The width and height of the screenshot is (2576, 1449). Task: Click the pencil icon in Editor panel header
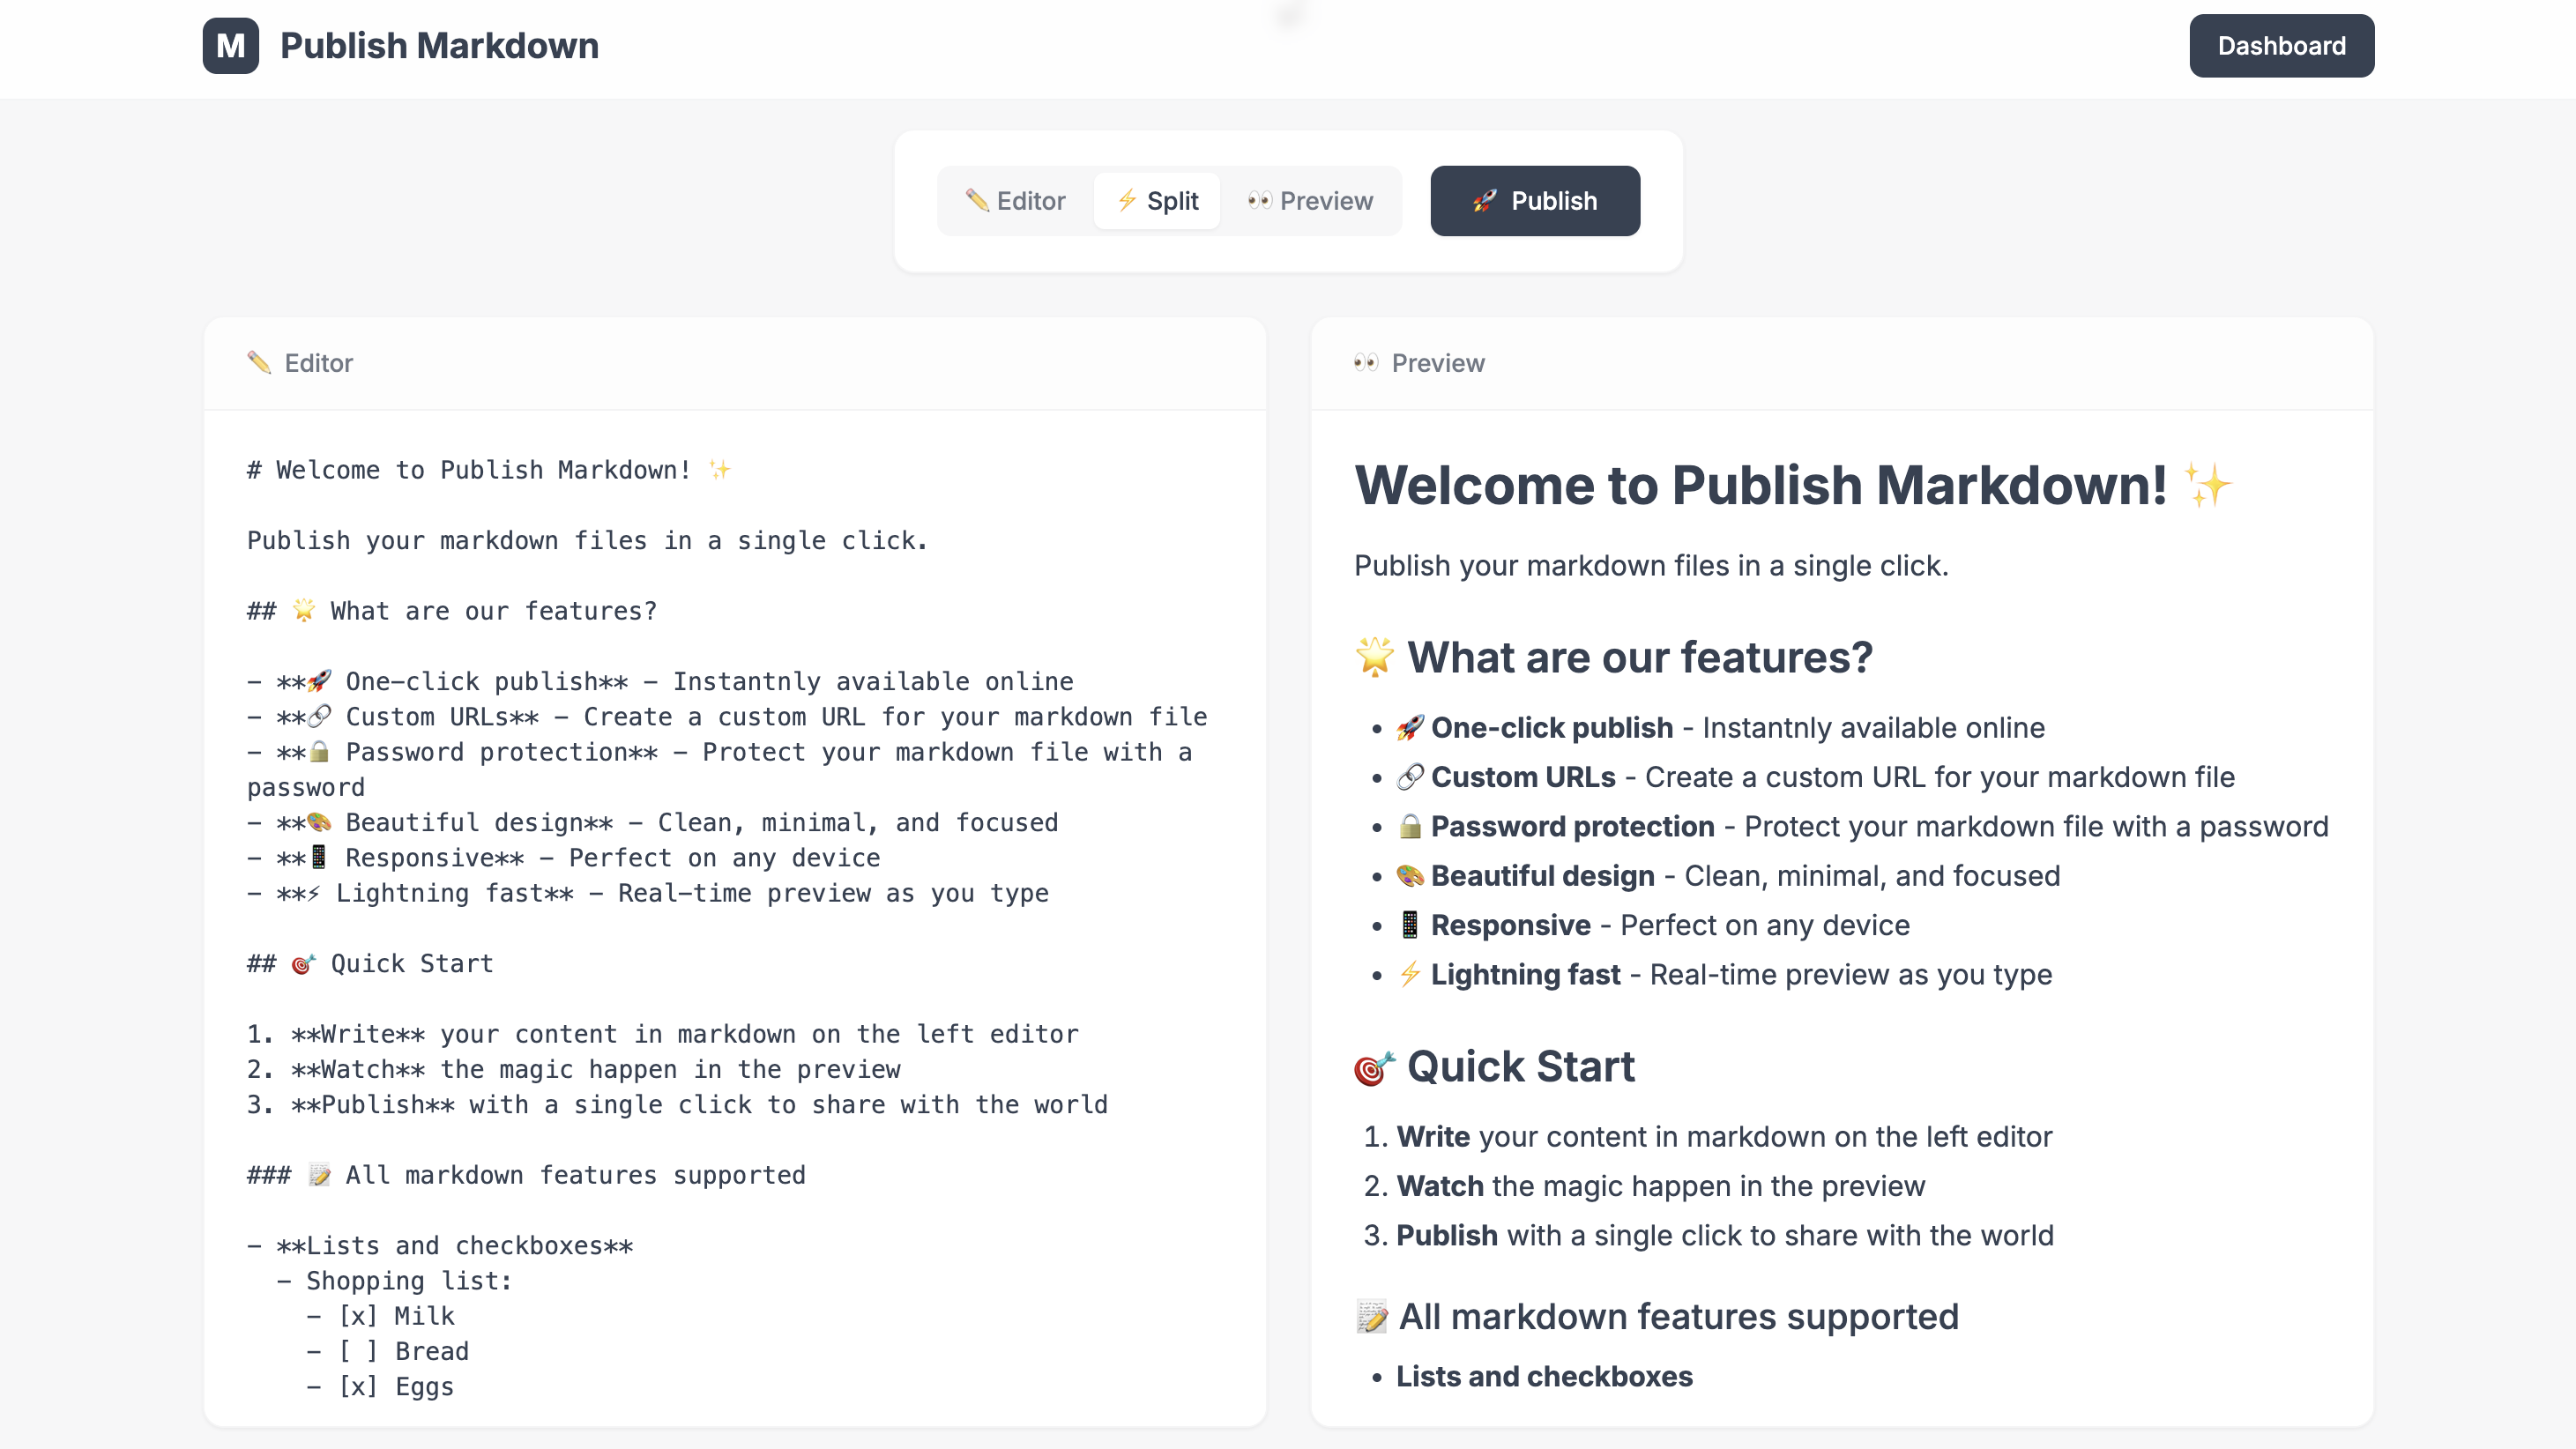tap(259, 362)
